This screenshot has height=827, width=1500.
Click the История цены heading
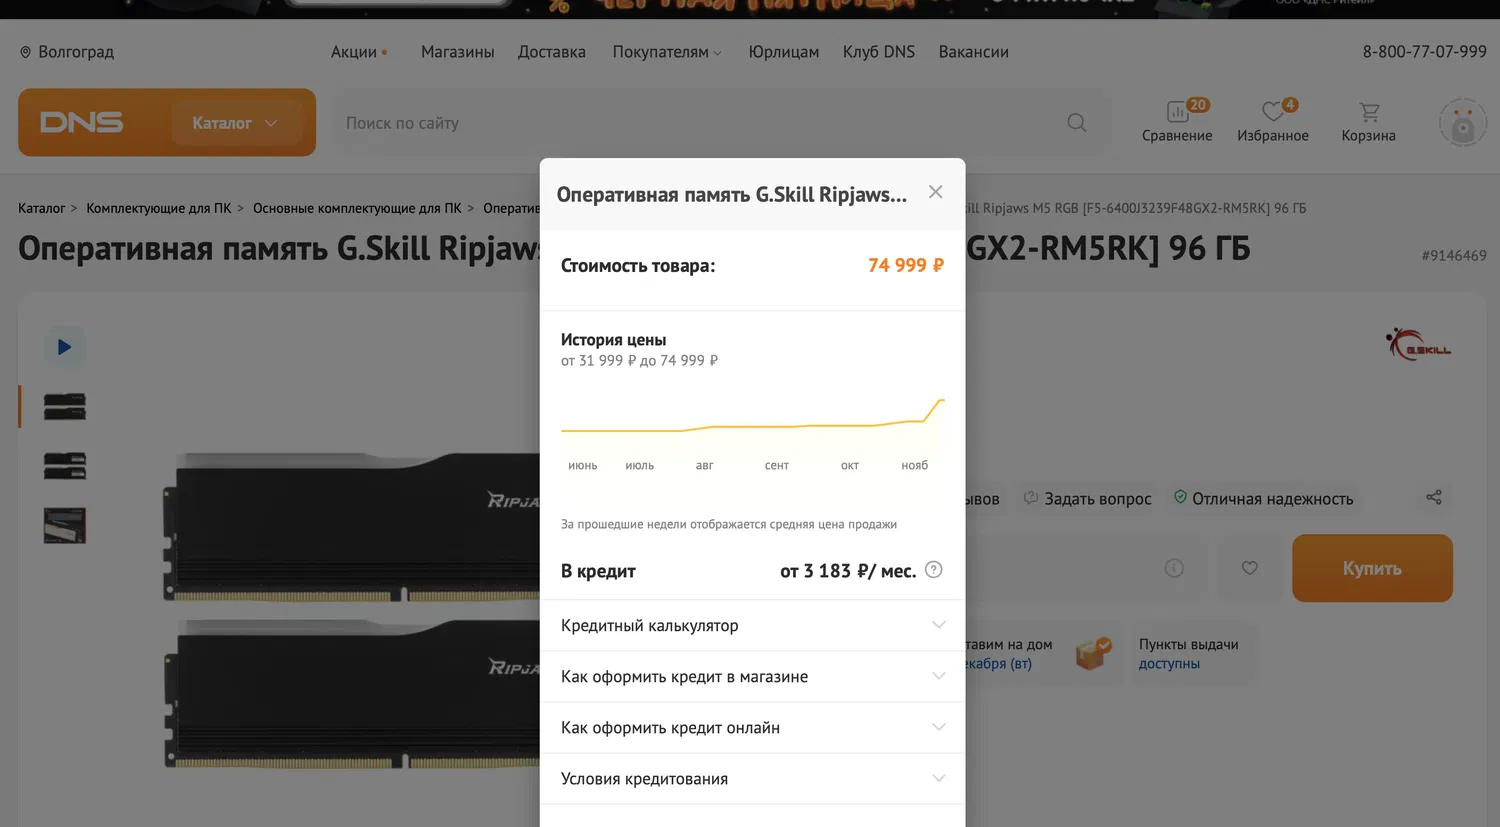613,340
